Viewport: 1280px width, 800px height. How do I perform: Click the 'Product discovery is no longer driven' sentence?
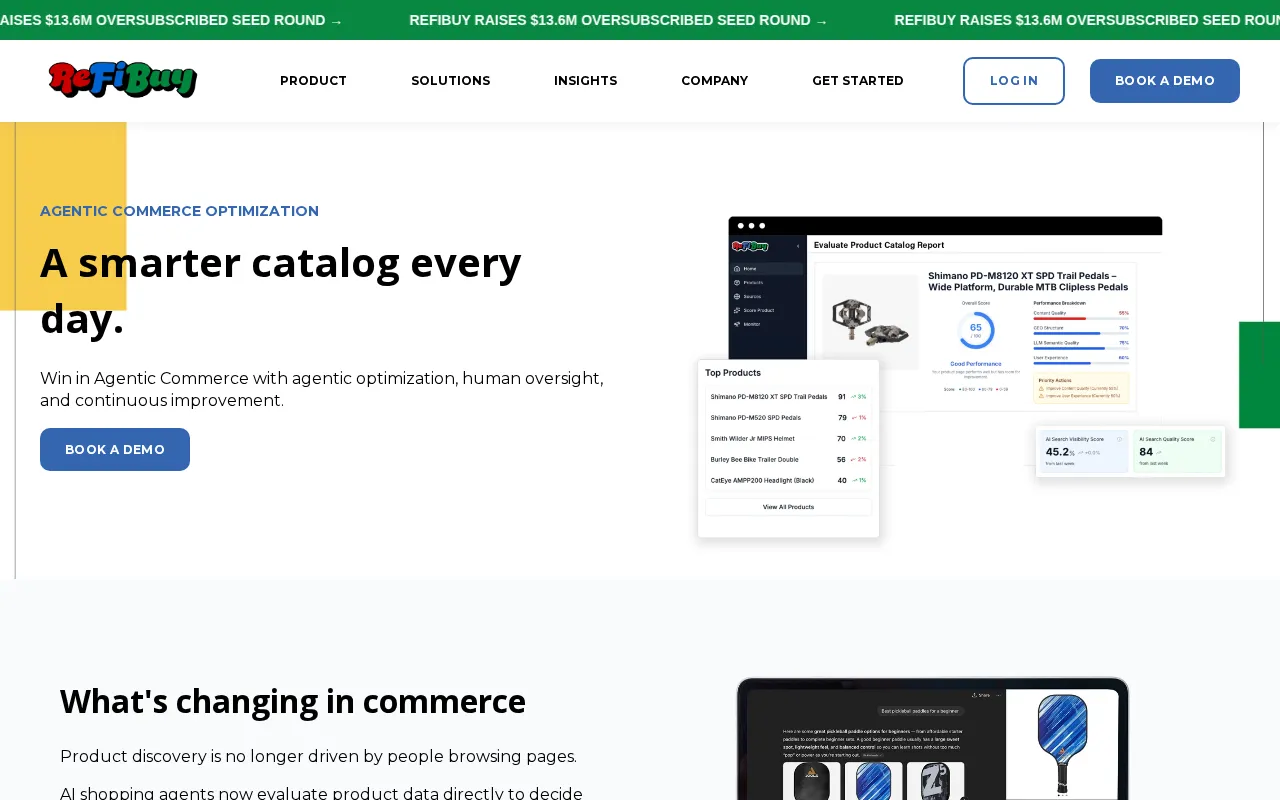(x=319, y=756)
